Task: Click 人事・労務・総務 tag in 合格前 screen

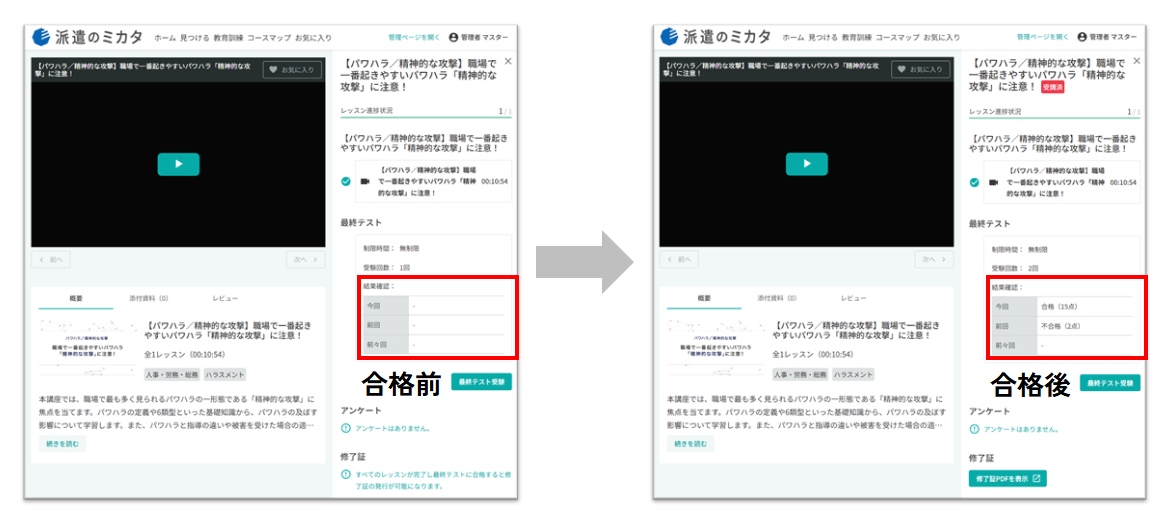Action: [171, 375]
